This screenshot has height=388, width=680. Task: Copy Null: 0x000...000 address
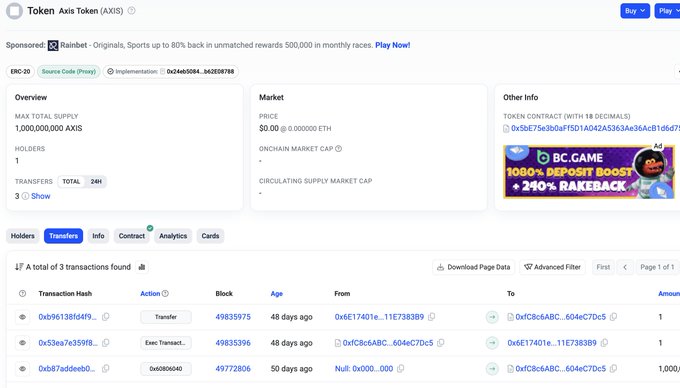pos(401,368)
